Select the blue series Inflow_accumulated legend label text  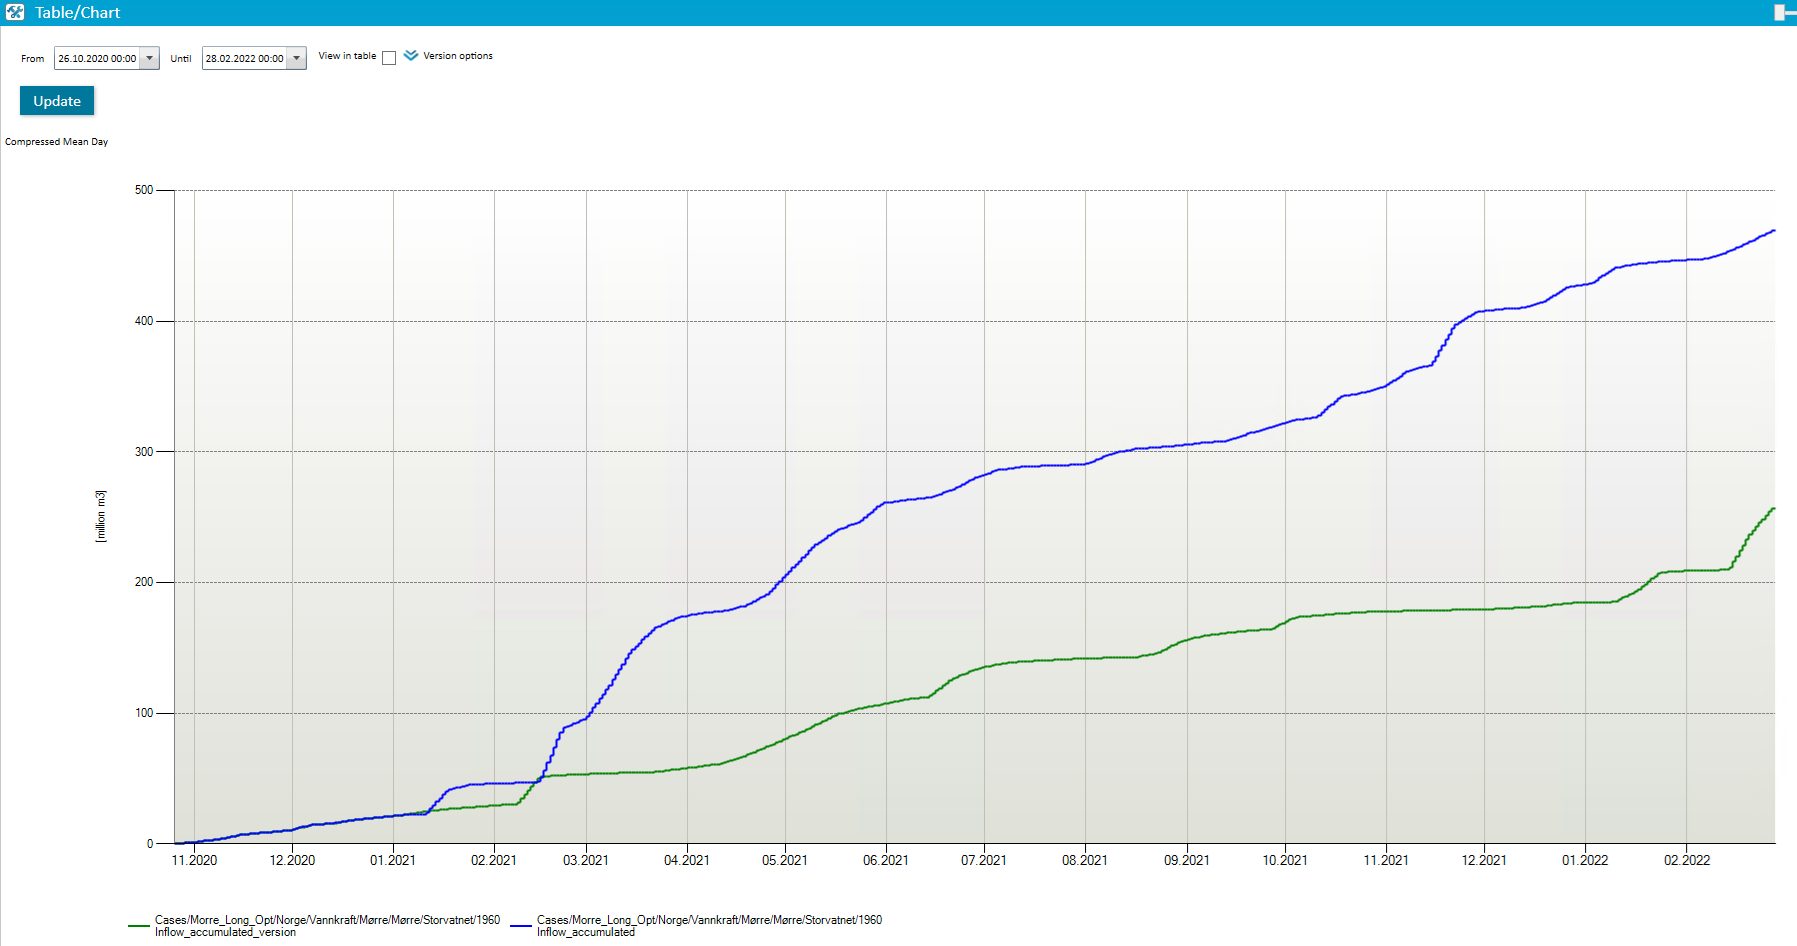(586, 932)
